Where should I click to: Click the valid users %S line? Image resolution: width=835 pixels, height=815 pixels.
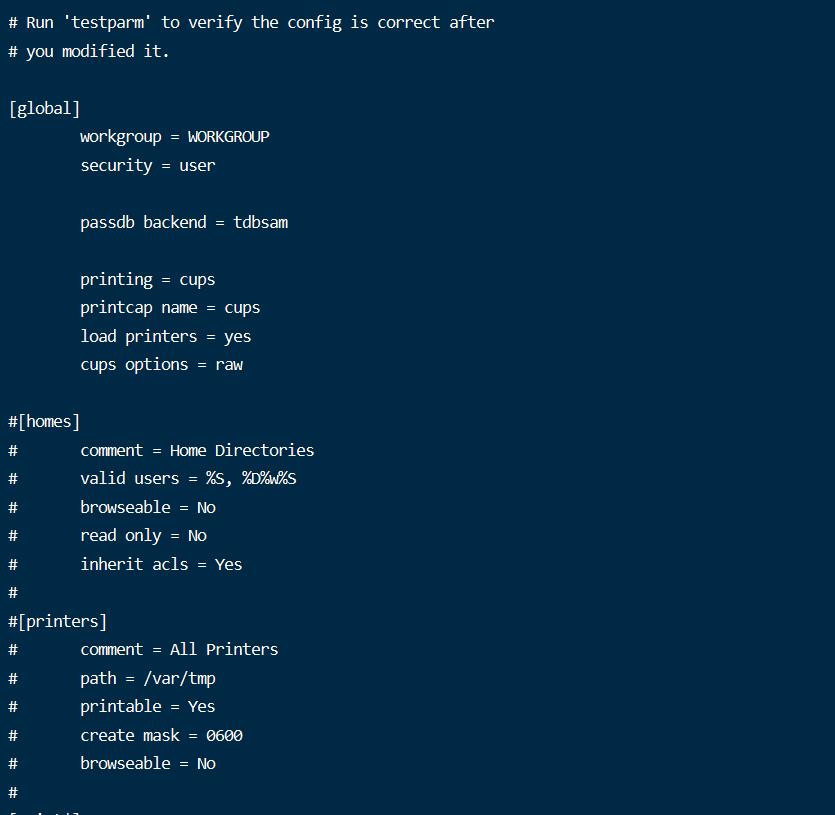pyautogui.click(x=188, y=478)
